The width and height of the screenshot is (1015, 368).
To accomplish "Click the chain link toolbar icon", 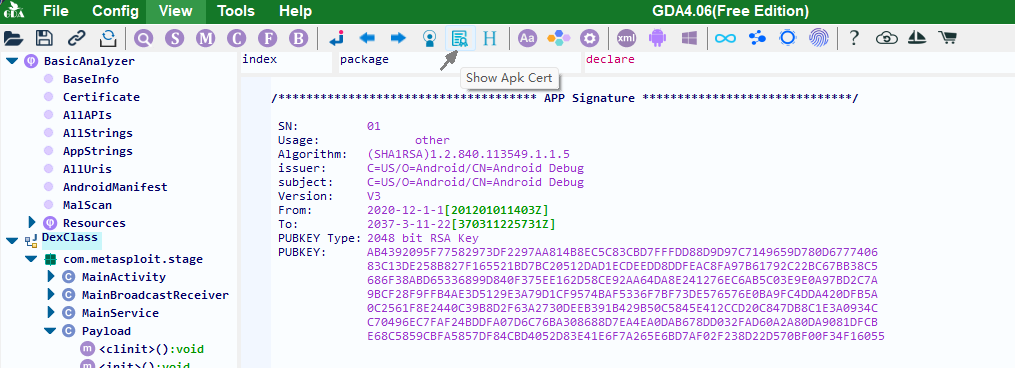I will [76, 38].
